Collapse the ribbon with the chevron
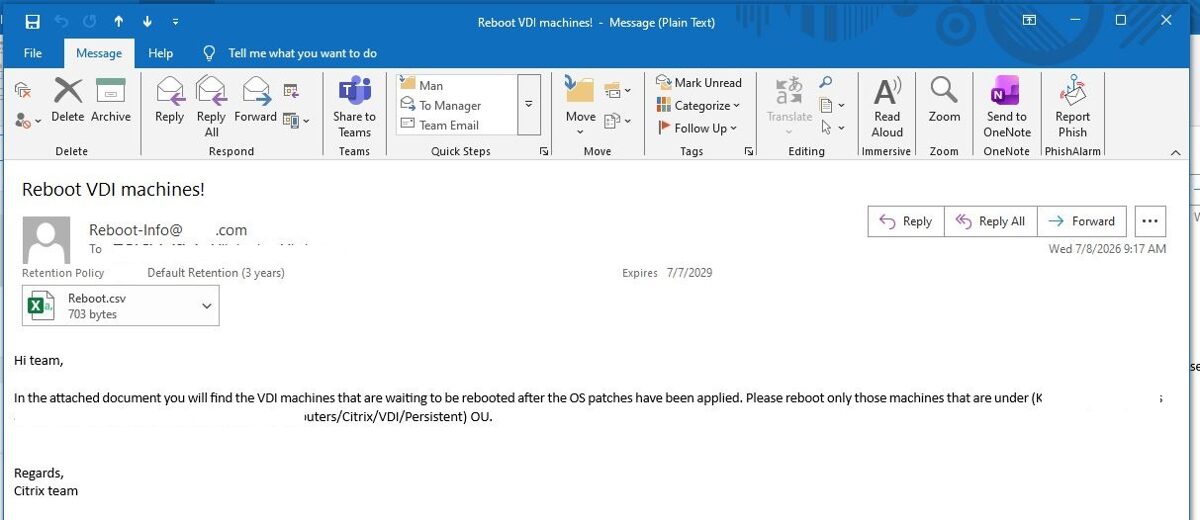Viewport: 1200px width, 520px height. [x=1175, y=152]
